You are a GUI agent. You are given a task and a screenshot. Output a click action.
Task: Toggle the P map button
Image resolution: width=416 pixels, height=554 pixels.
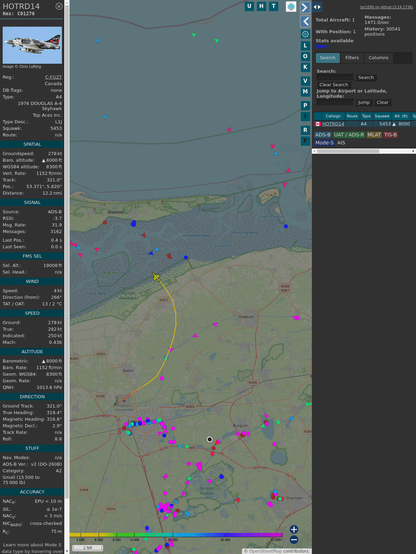tap(305, 105)
